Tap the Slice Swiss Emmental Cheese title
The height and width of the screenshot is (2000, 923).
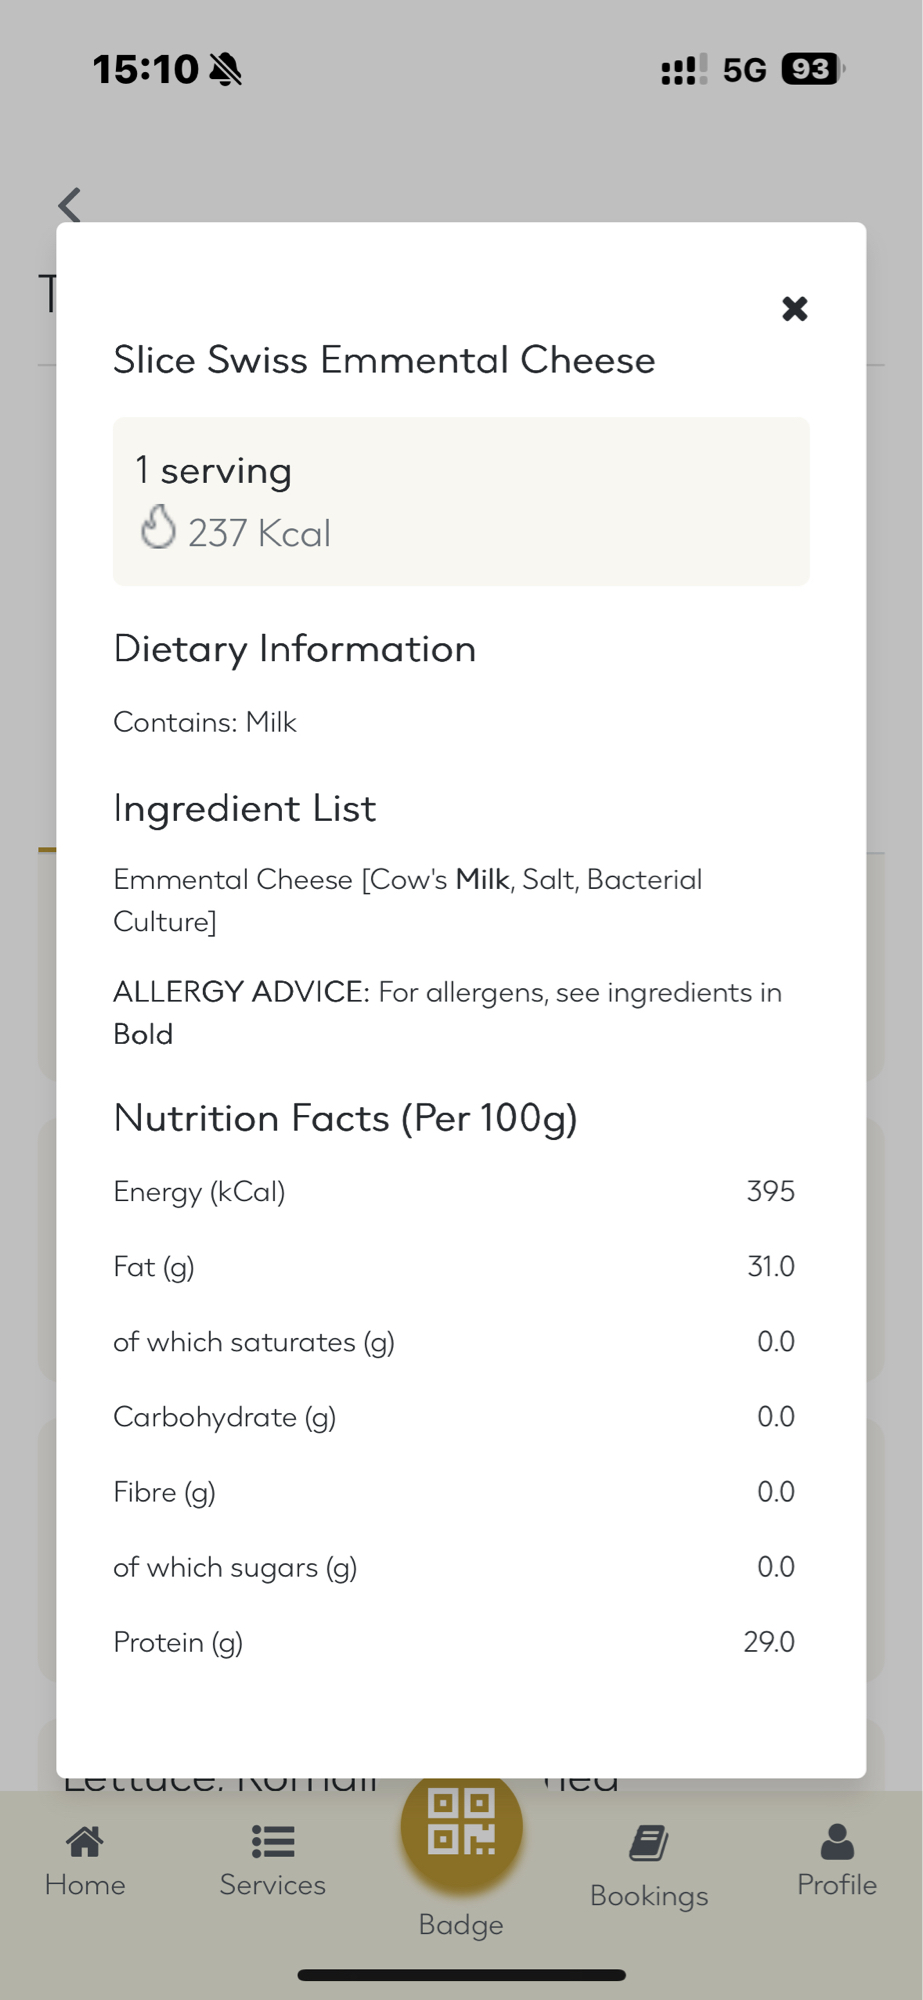tap(384, 360)
